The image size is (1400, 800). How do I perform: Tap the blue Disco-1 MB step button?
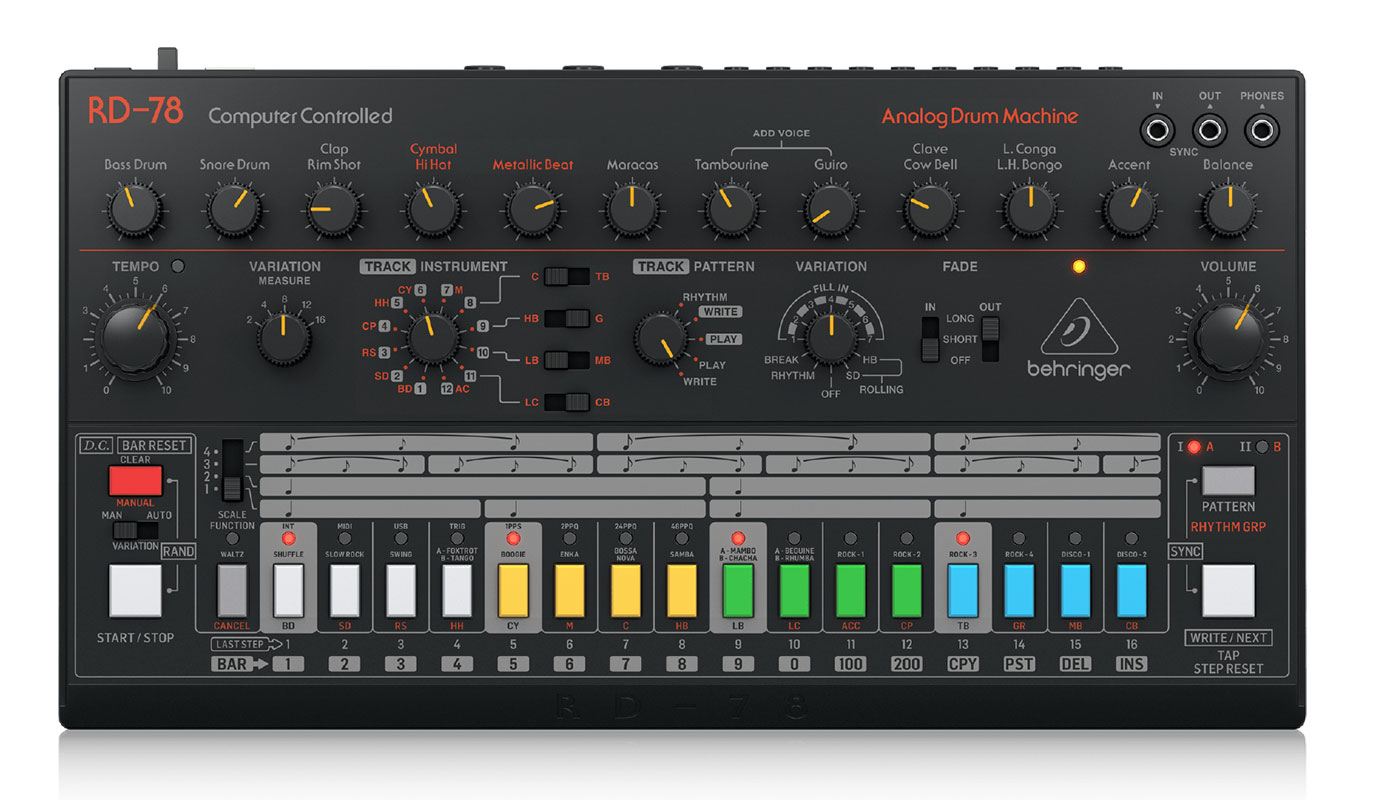point(1075,590)
